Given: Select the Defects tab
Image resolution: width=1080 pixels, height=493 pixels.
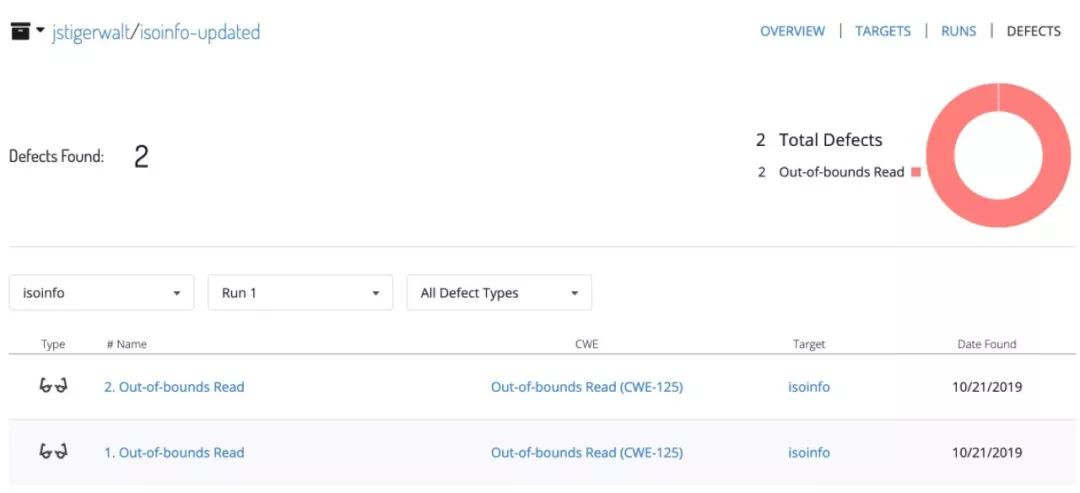Looking at the screenshot, I should click(1033, 31).
